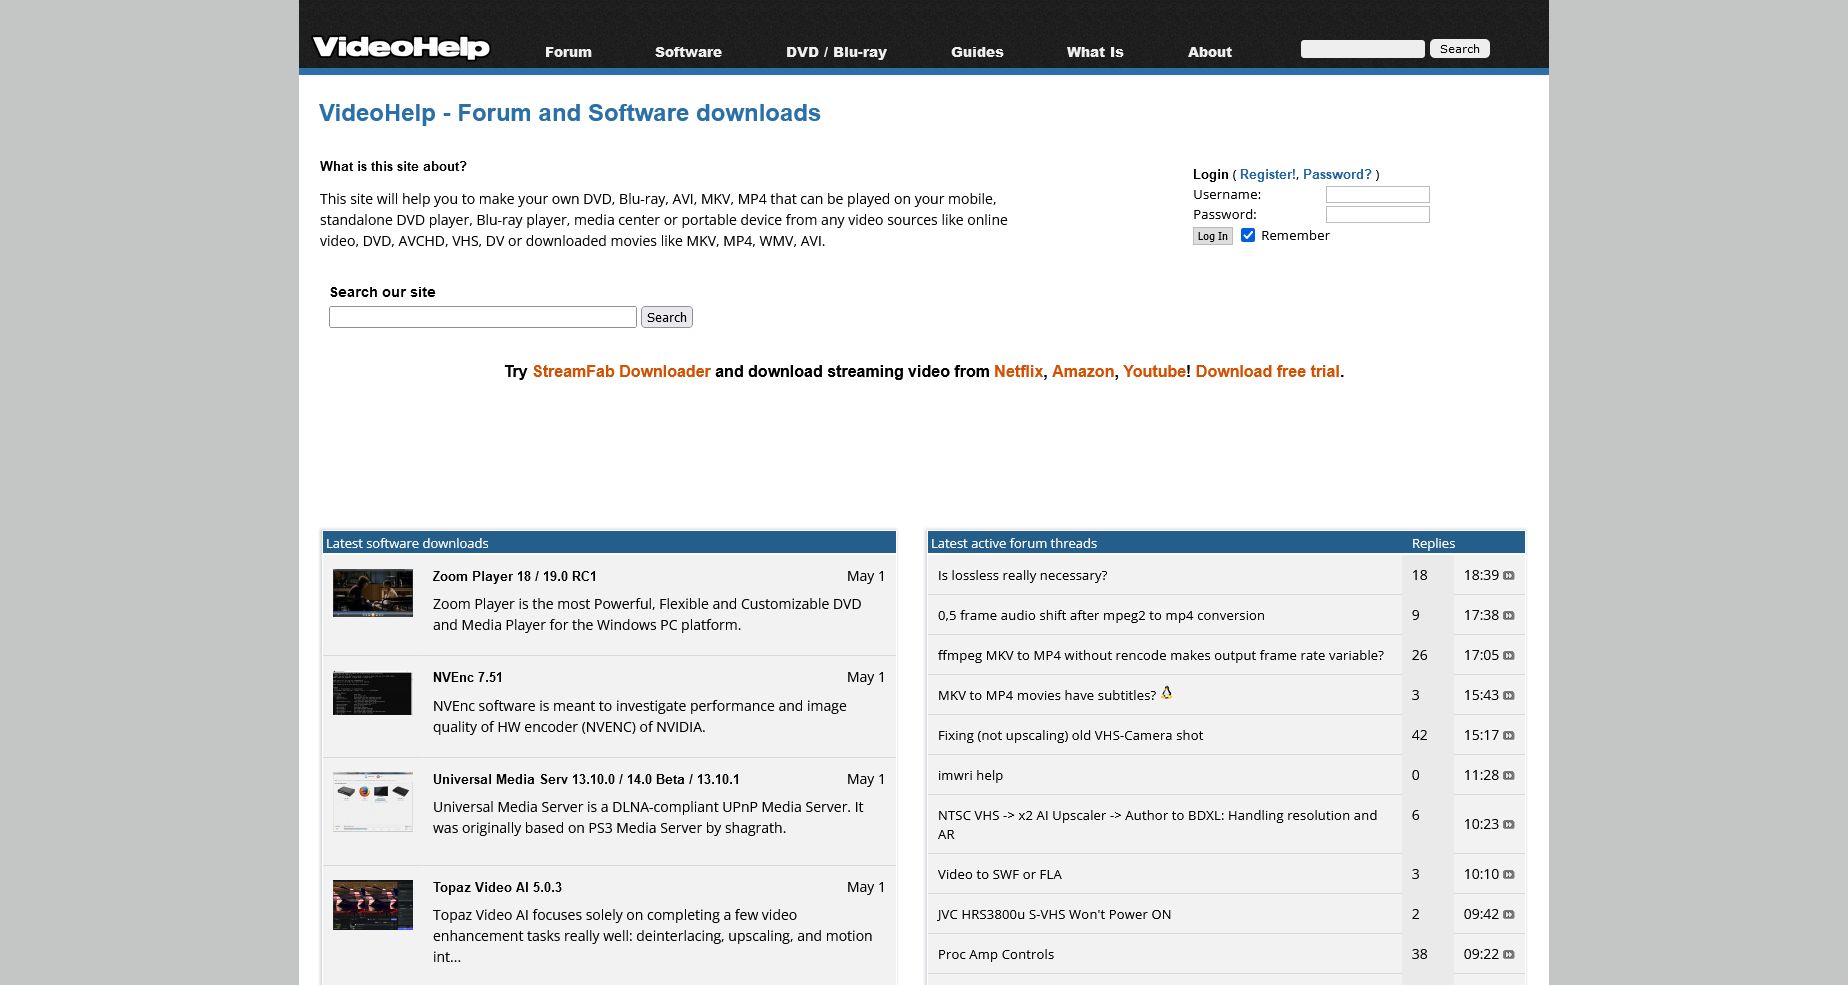The width and height of the screenshot is (1848, 985).
Task: Open the What Is menu
Action: (1095, 52)
